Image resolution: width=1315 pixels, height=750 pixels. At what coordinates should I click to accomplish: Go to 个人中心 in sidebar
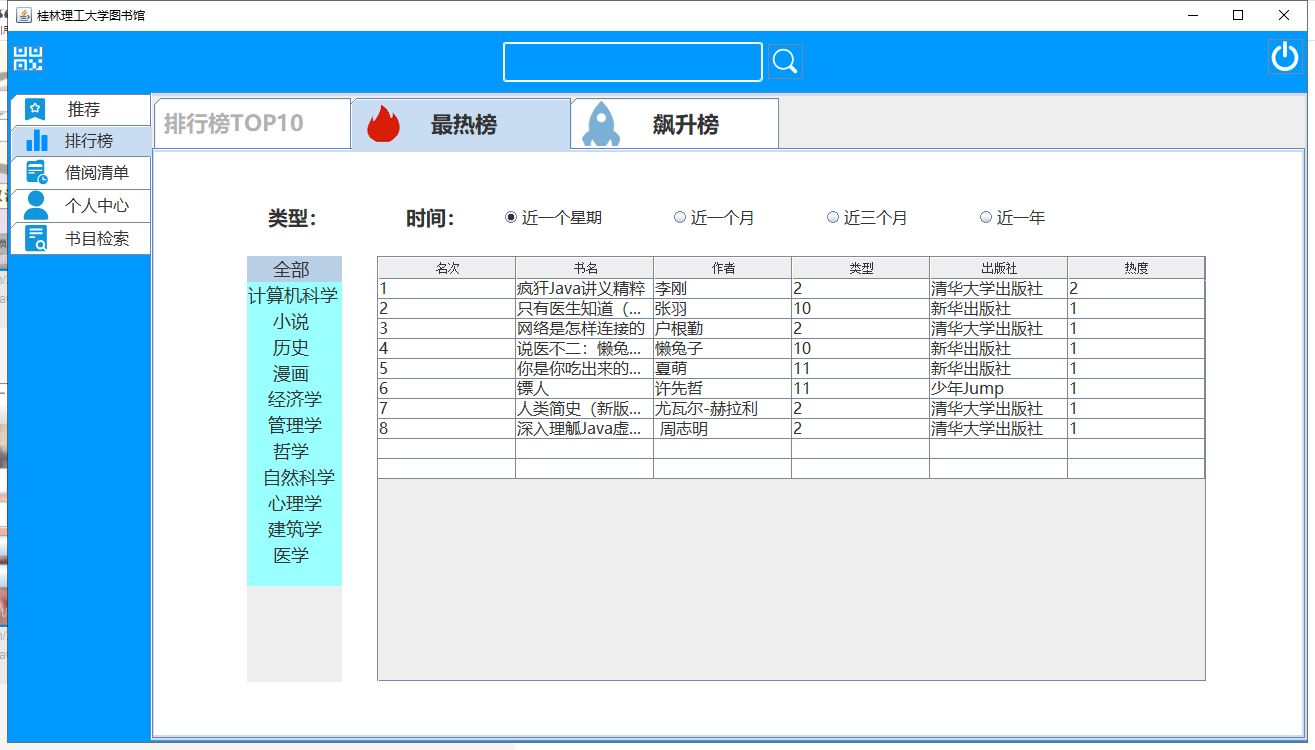tap(80, 206)
